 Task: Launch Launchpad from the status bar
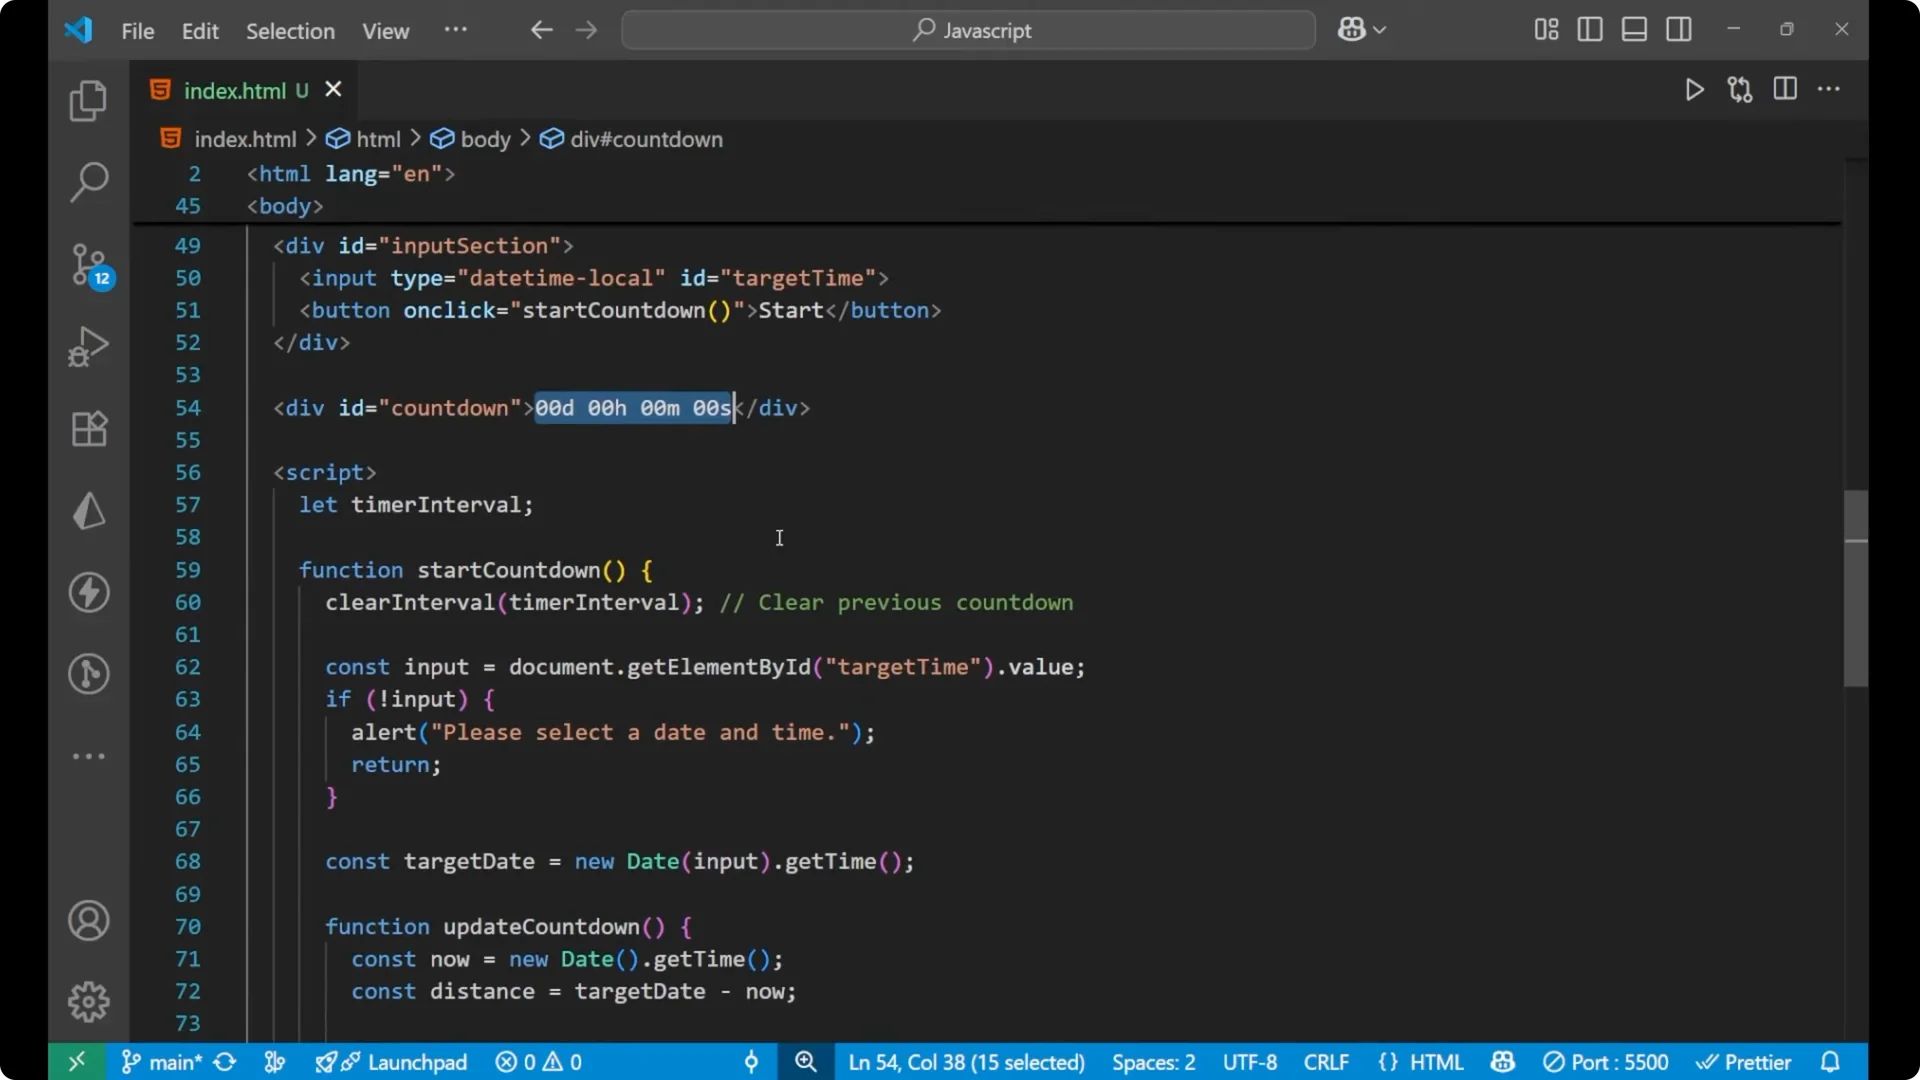click(x=404, y=1062)
